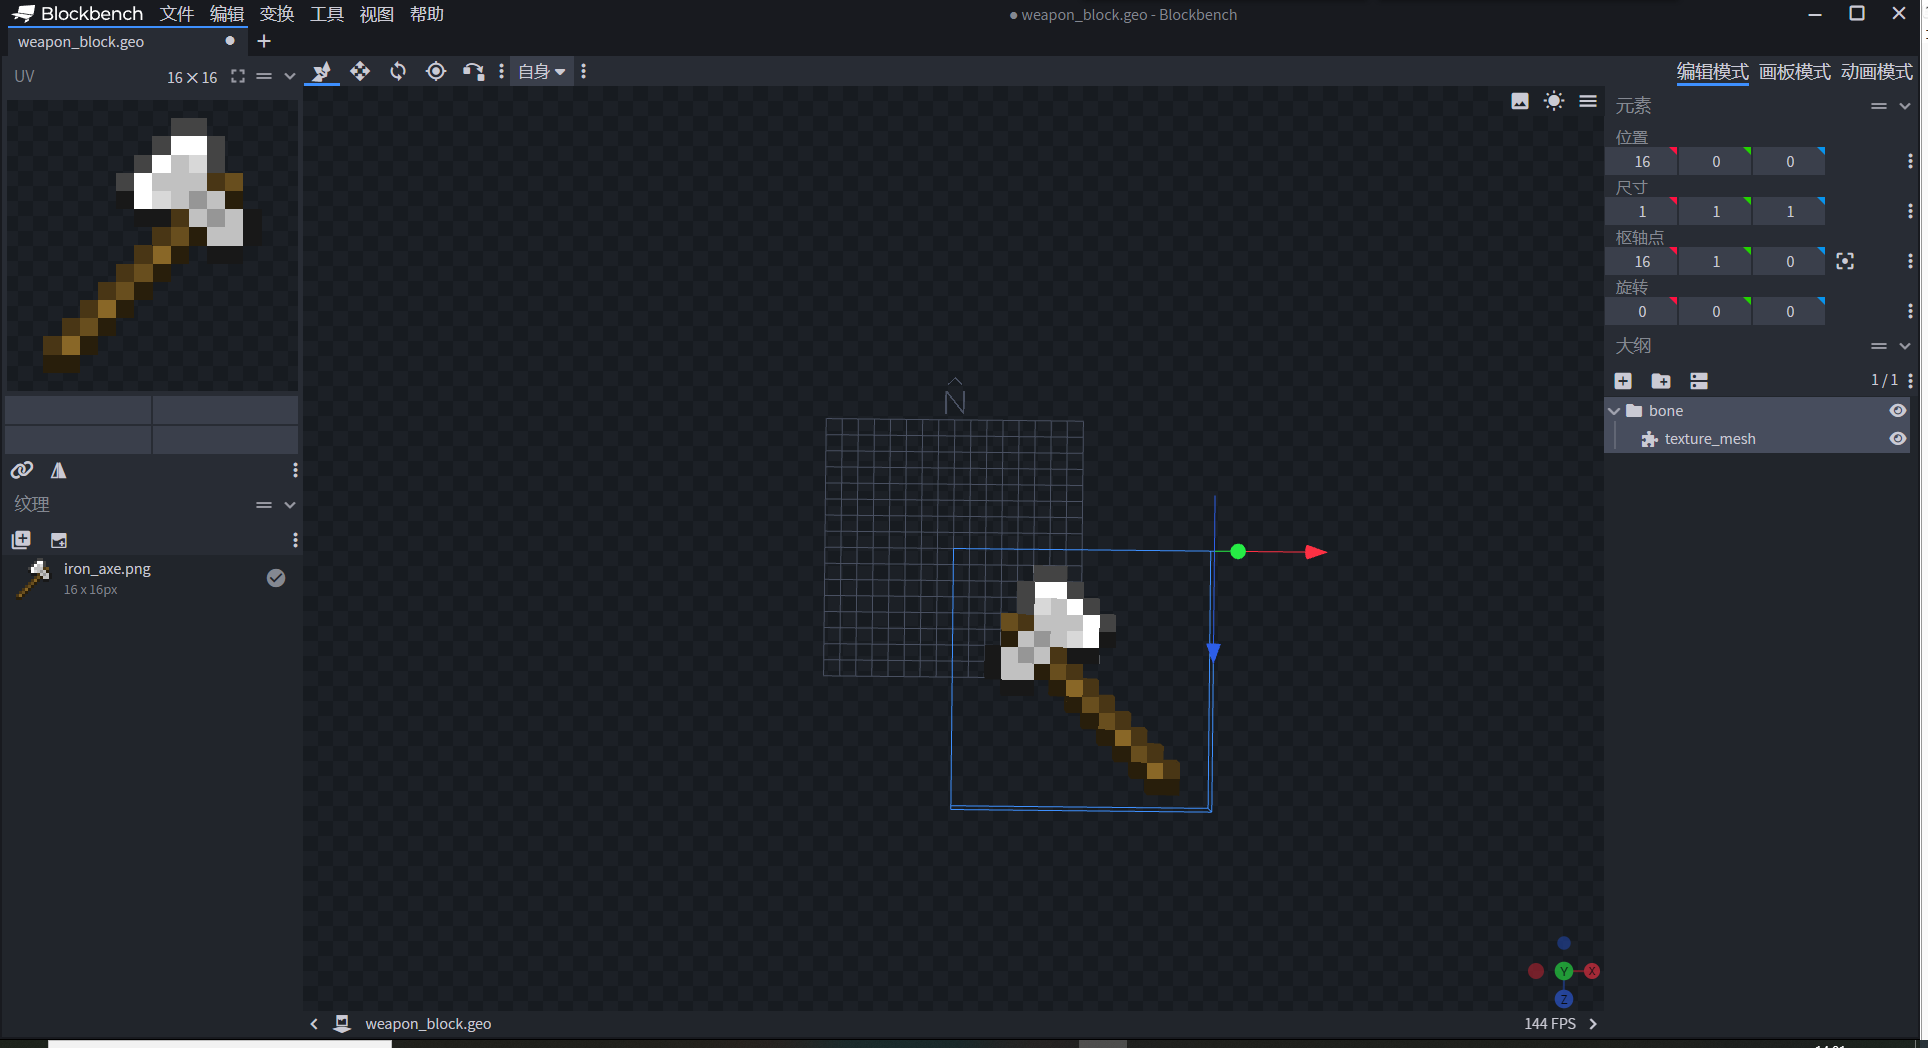The width and height of the screenshot is (1928, 1048).
Task: Click the UV fullscreen frame icon
Action: (238, 76)
